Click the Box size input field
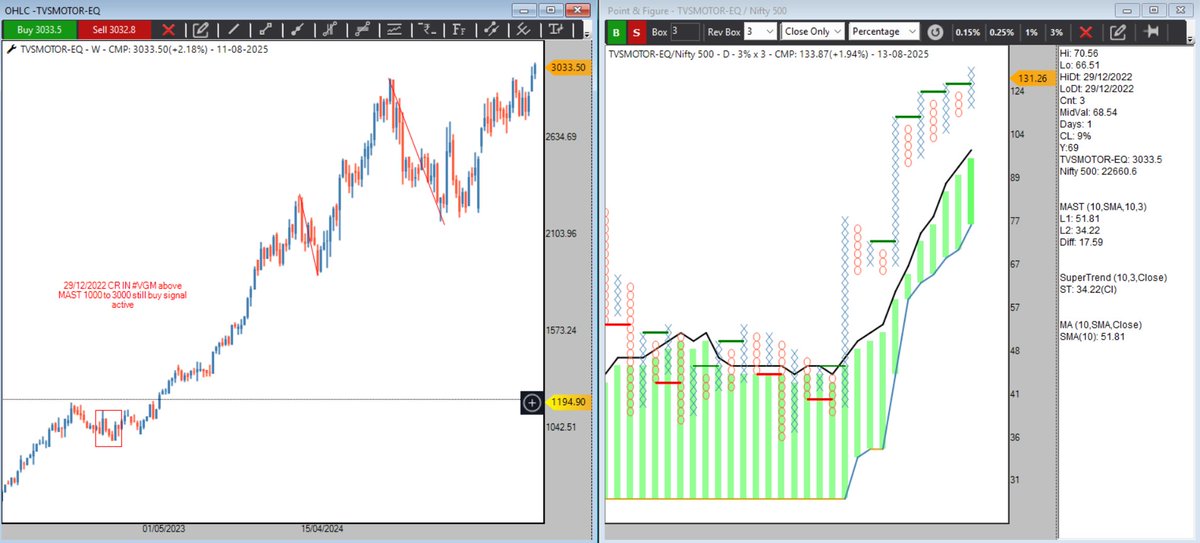This screenshot has width=1200, height=543. [x=685, y=32]
